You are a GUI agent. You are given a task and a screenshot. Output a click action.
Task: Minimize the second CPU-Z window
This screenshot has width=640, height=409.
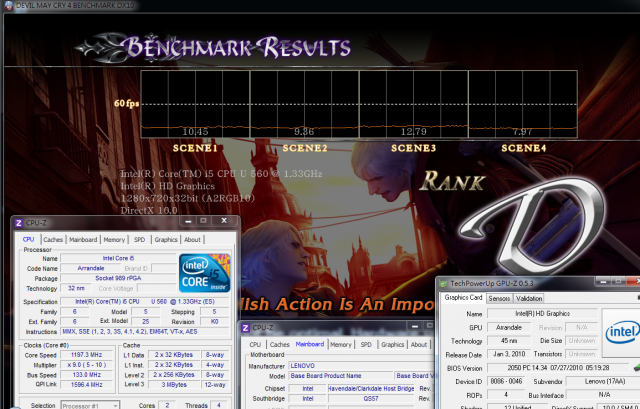[415, 326]
